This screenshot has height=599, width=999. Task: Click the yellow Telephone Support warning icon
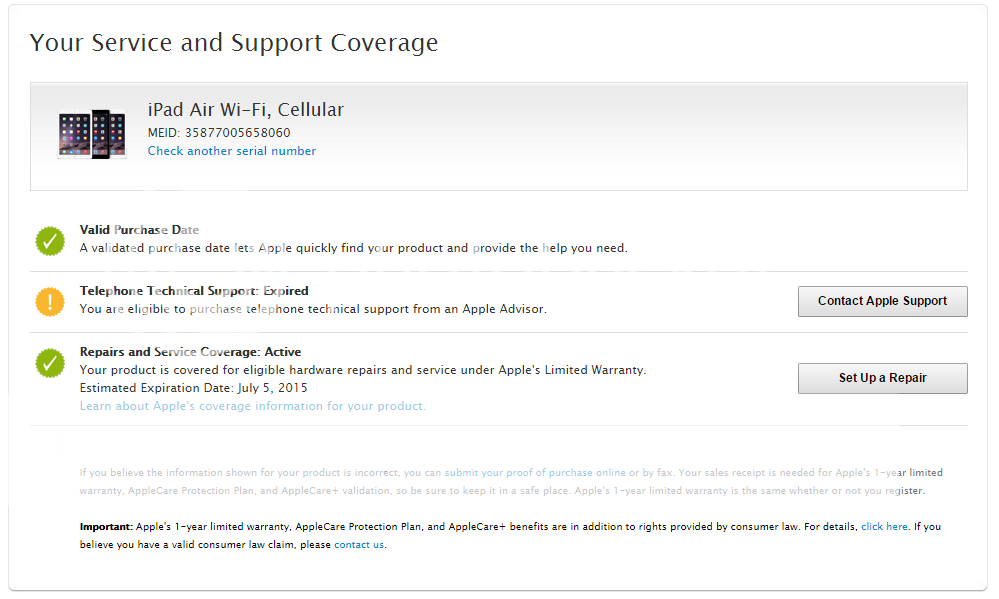[x=49, y=301]
